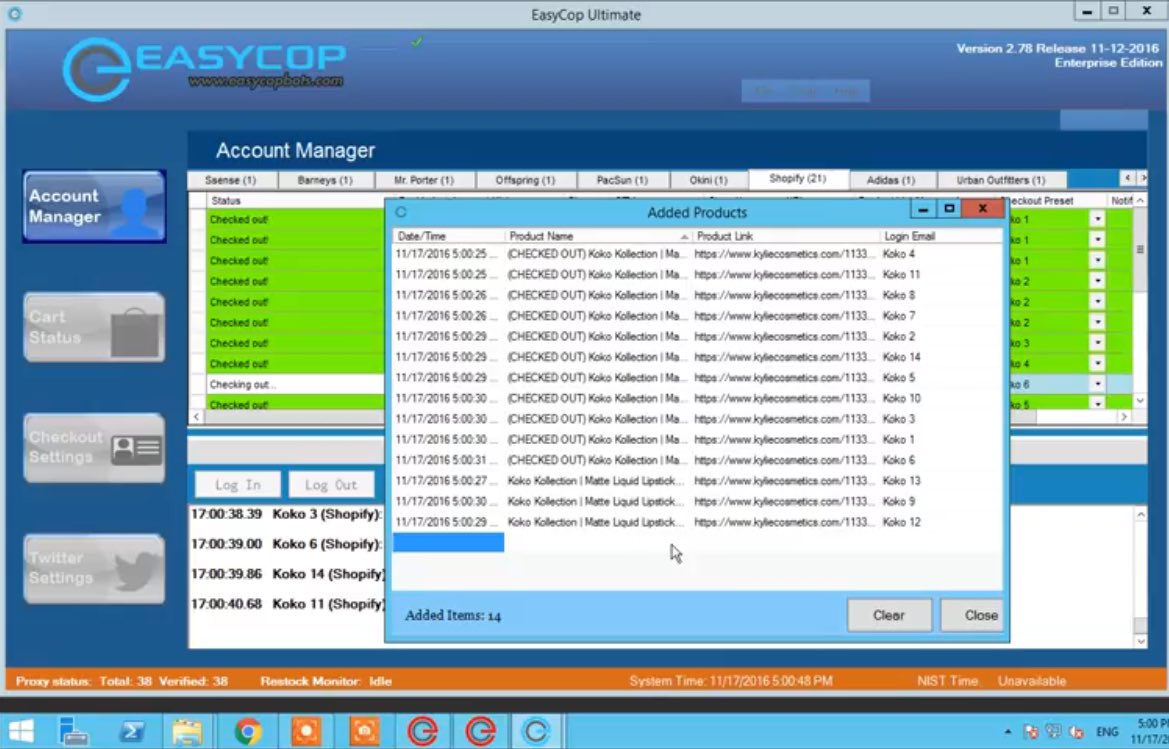
Task: Expand Checkout Preset dropdown for ko 5 row
Action: click(1097, 404)
